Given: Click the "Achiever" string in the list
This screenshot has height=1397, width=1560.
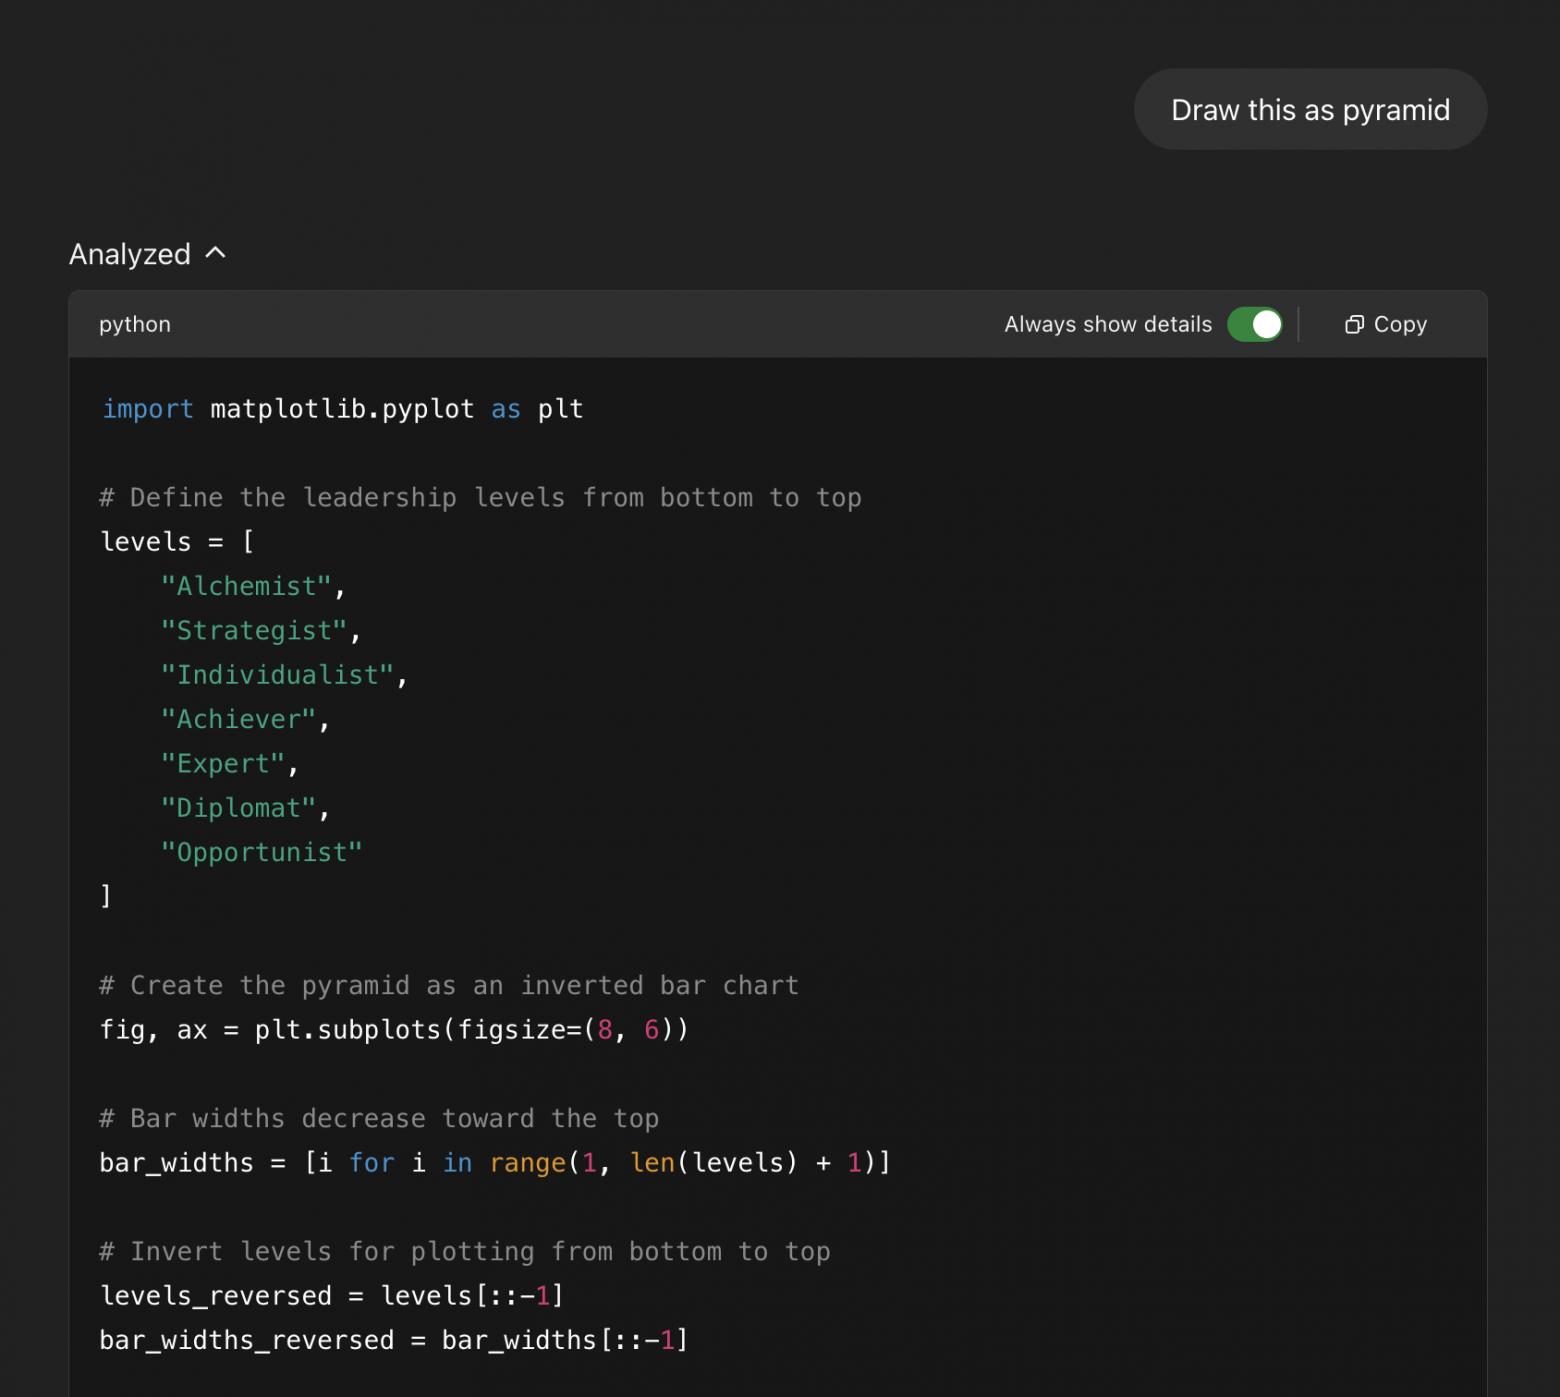Looking at the screenshot, I should click(238, 720).
